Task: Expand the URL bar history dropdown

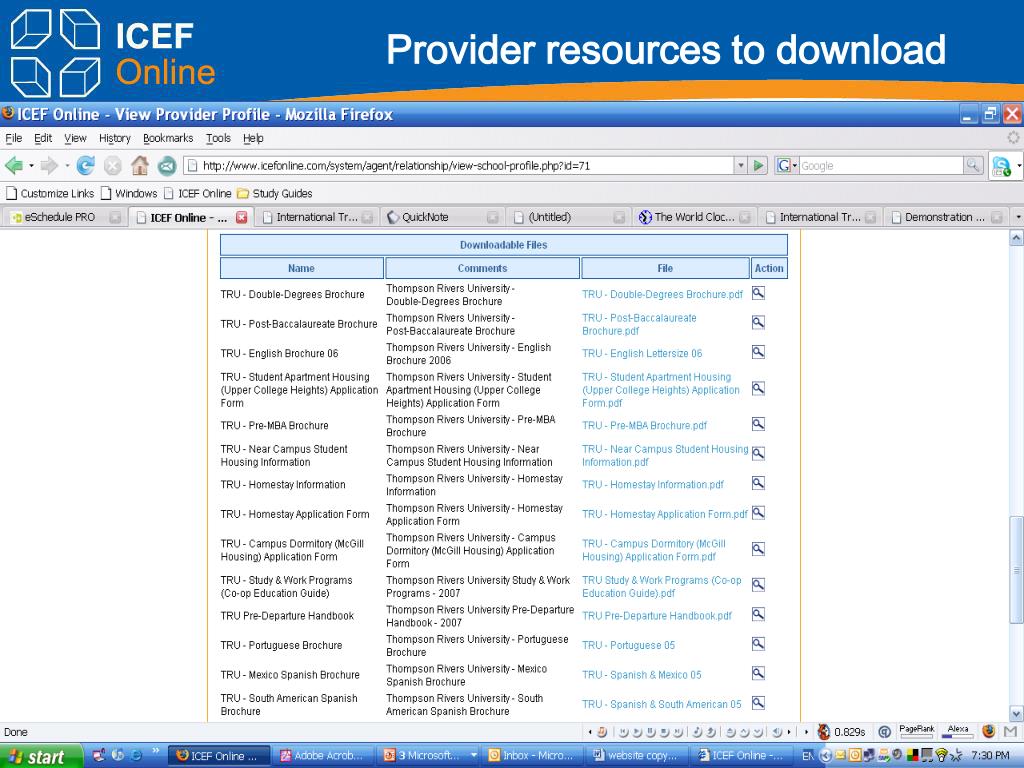Action: pyautogui.click(x=741, y=166)
